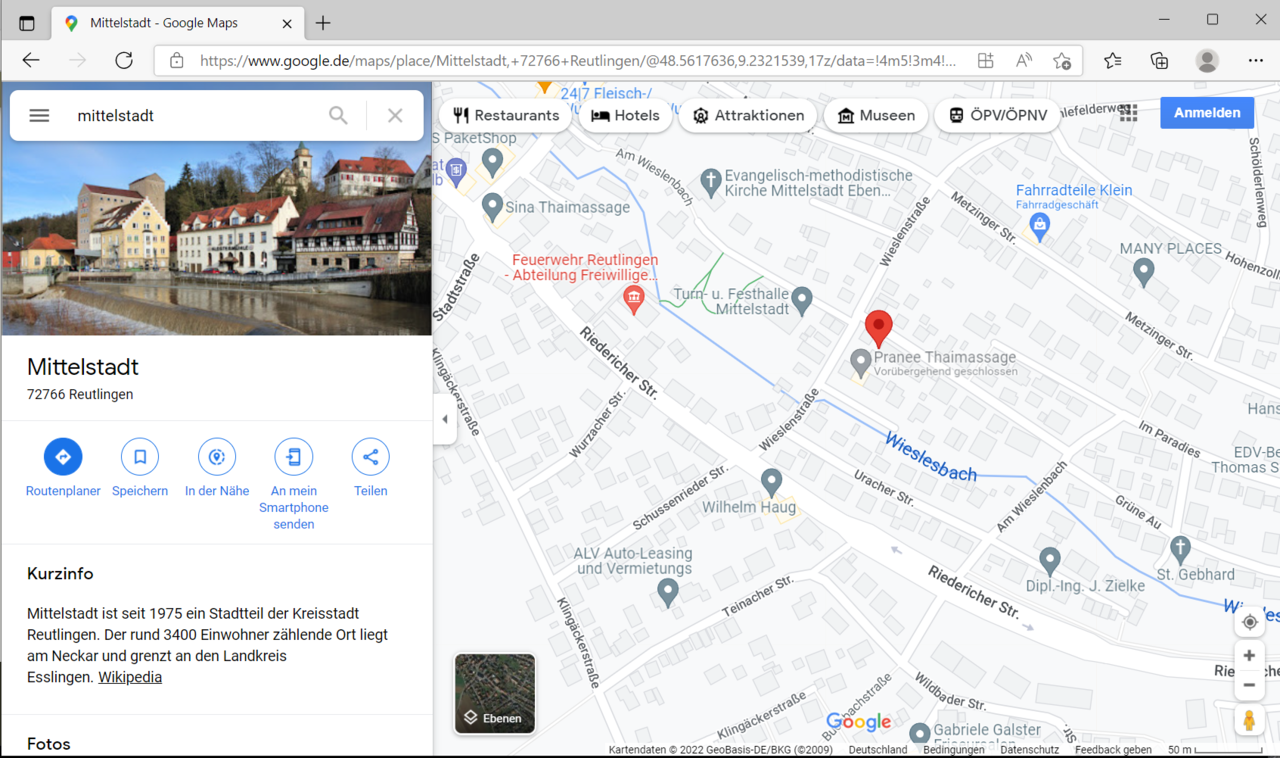This screenshot has height=758, width=1280.
Task: Click the Teilen share icon
Action: [x=371, y=457]
